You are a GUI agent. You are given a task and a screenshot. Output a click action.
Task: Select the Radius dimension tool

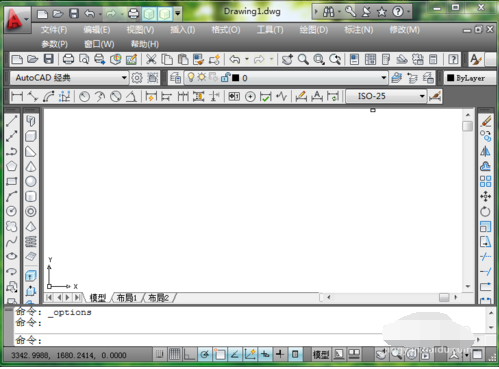coord(84,97)
